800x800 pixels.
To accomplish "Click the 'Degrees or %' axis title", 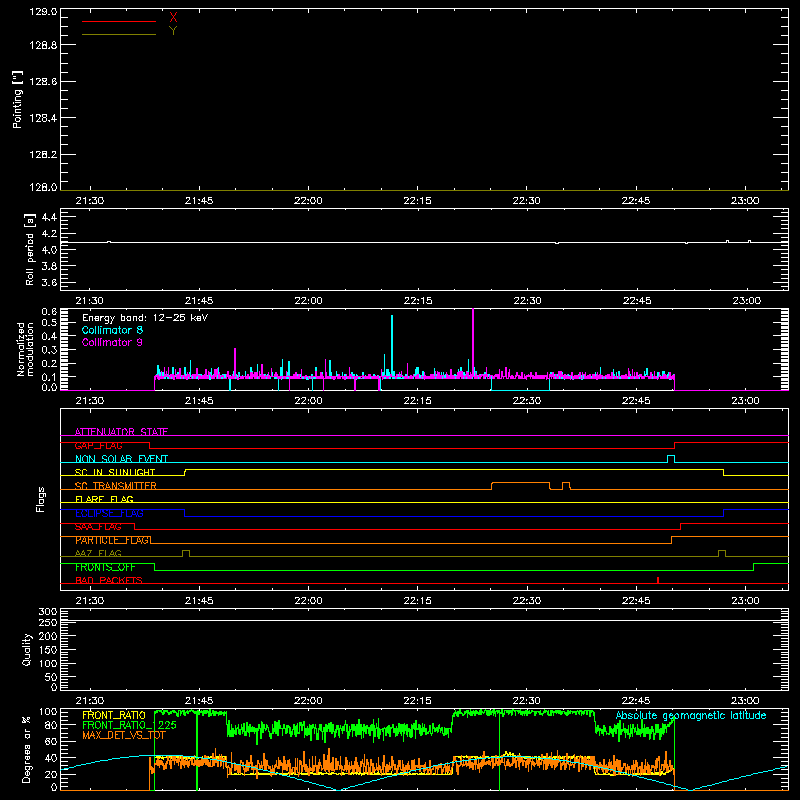I will pyautogui.click(x=27, y=749).
